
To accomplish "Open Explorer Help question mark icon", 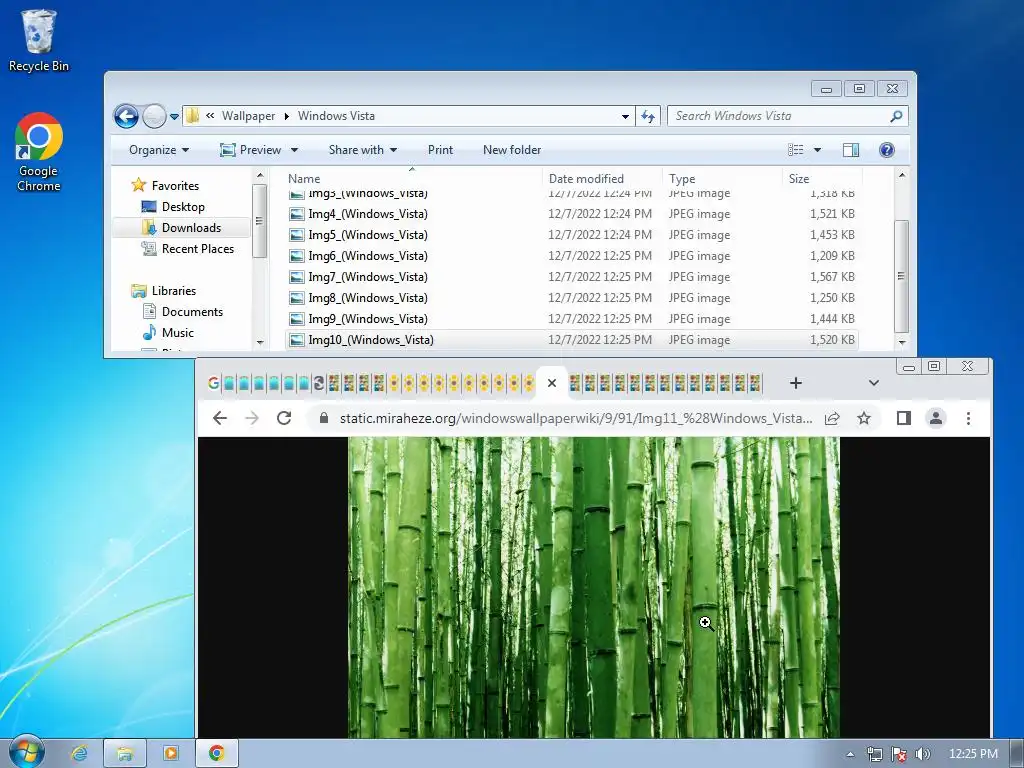I will pyautogui.click(x=887, y=150).
